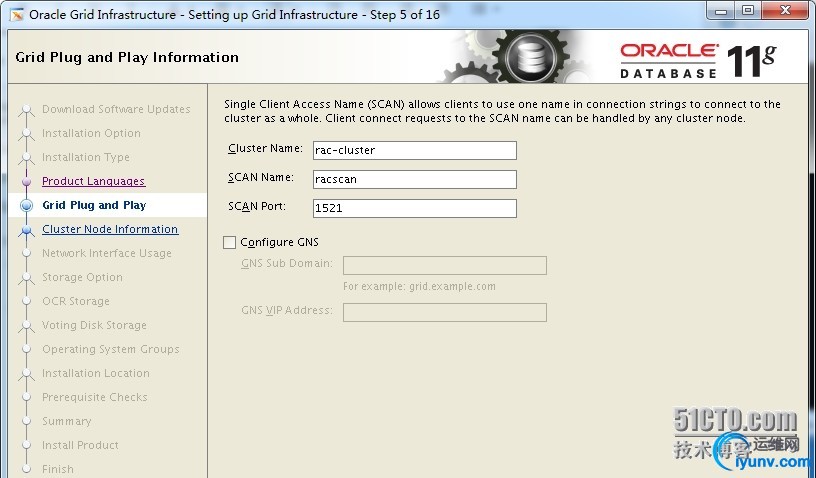Screen dimensions: 816x478
Task: Click the Product Languages step bullet icon
Action: (x=27, y=182)
